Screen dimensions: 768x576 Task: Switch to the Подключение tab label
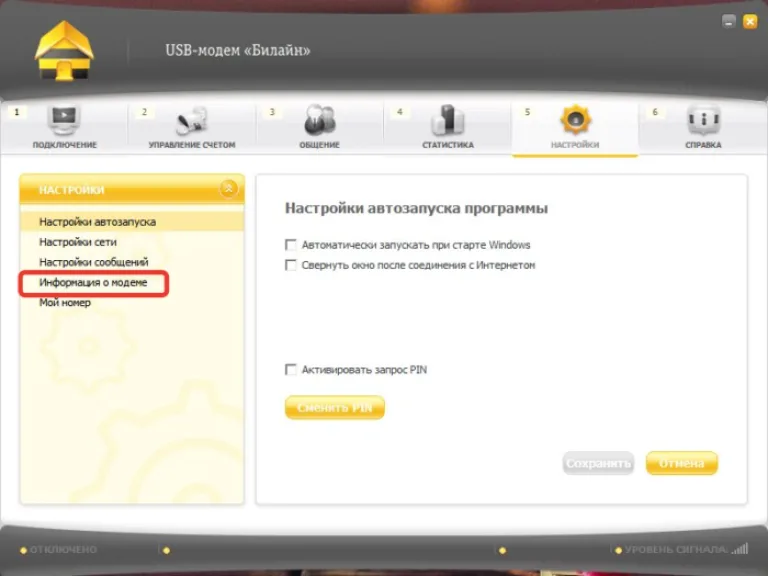(65, 145)
